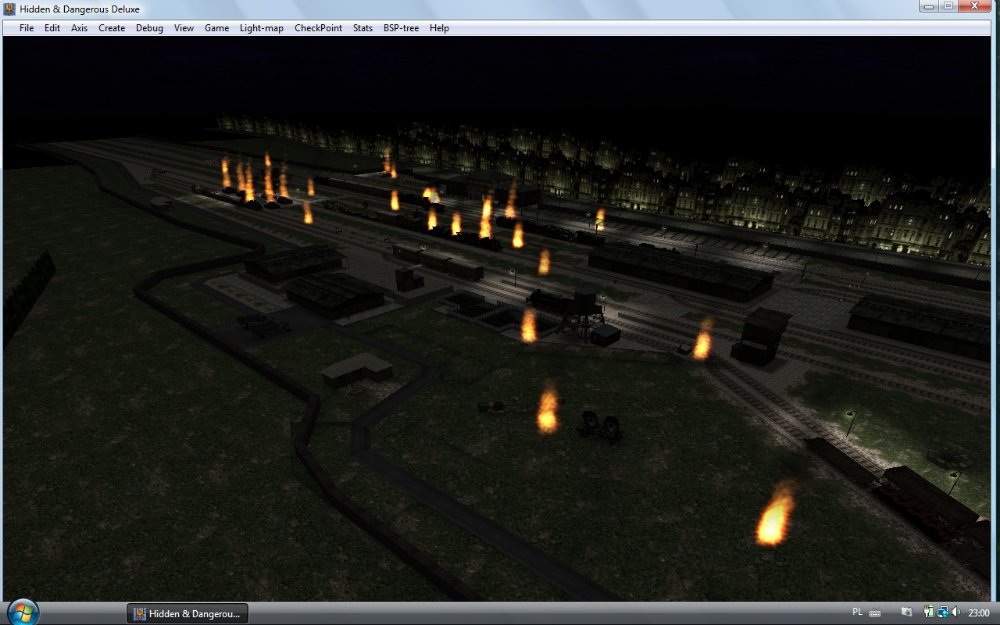
Task: Click the volume speaker tray icon
Action: pyautogui.click(x=956, y=612)
